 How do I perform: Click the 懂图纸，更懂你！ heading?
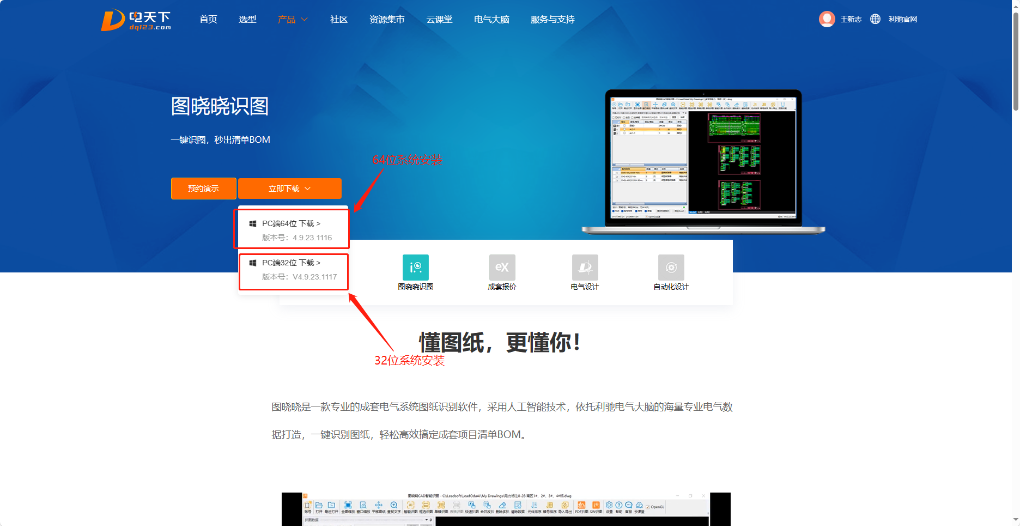click(x=500, y=343)
